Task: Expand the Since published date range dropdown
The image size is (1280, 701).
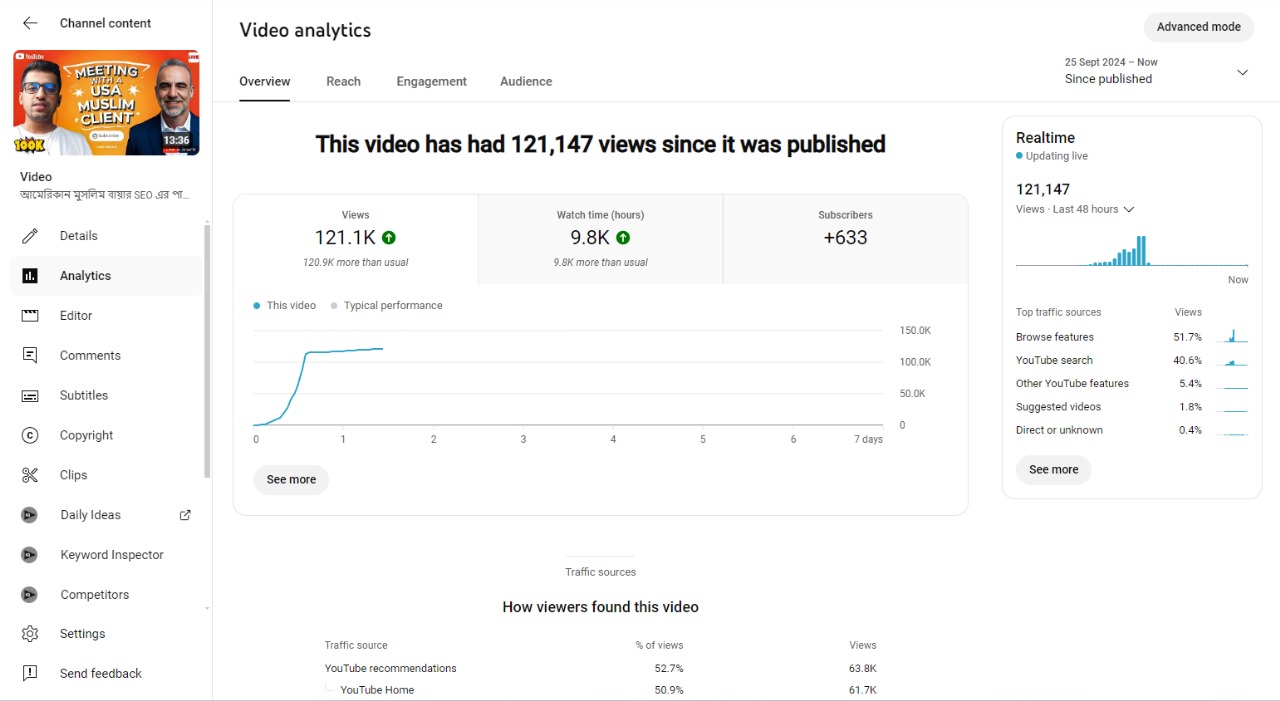Action: click(1242, 72)
